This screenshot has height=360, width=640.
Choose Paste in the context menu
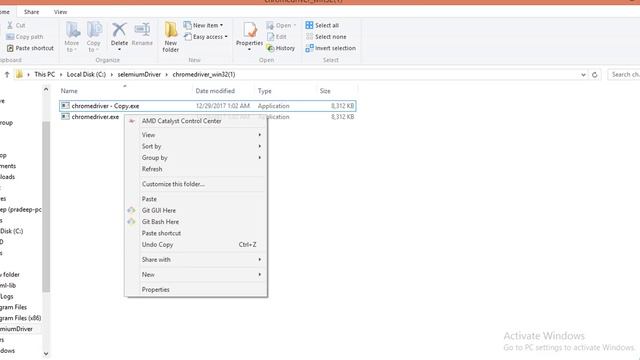[196, 199]
